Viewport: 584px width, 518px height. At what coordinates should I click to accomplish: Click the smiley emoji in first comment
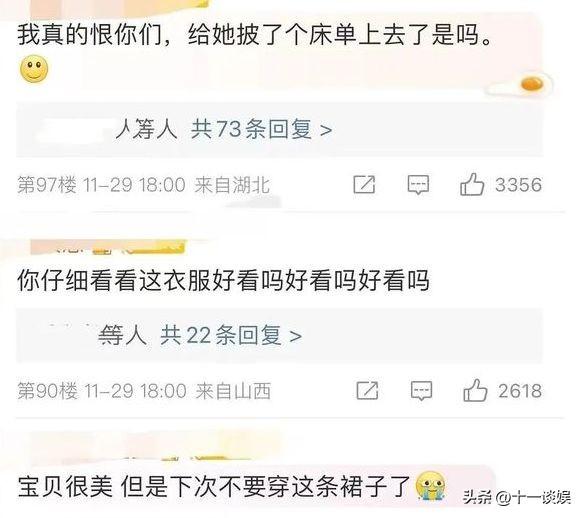tap(34, 69)
